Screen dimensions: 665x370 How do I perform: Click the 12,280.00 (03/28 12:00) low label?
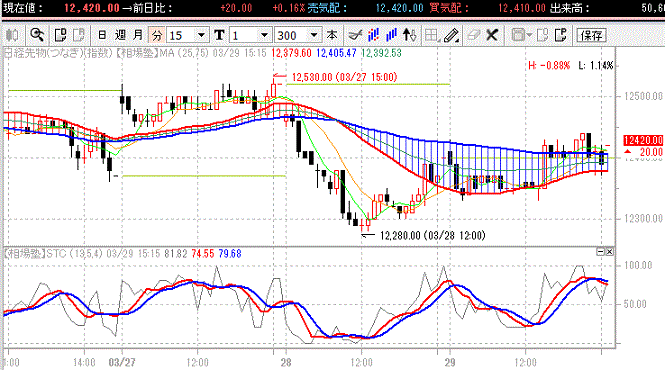[x=433, y=235]
